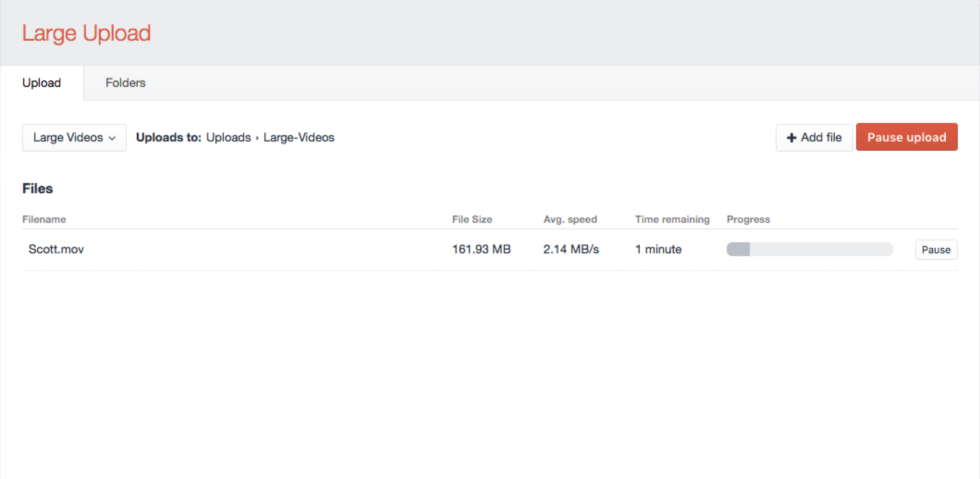This screenshot has height=479, width=980.
Task: Select the Upload tab
Action: pyautogui.click(x=42, y=83)
